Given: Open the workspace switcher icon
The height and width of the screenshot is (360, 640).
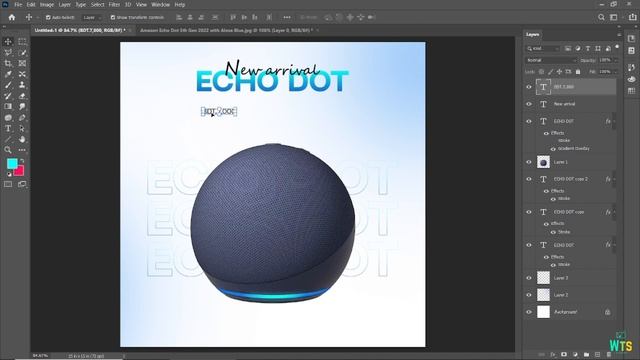Looking at the screenshot, I should click(x=613, y=17).
